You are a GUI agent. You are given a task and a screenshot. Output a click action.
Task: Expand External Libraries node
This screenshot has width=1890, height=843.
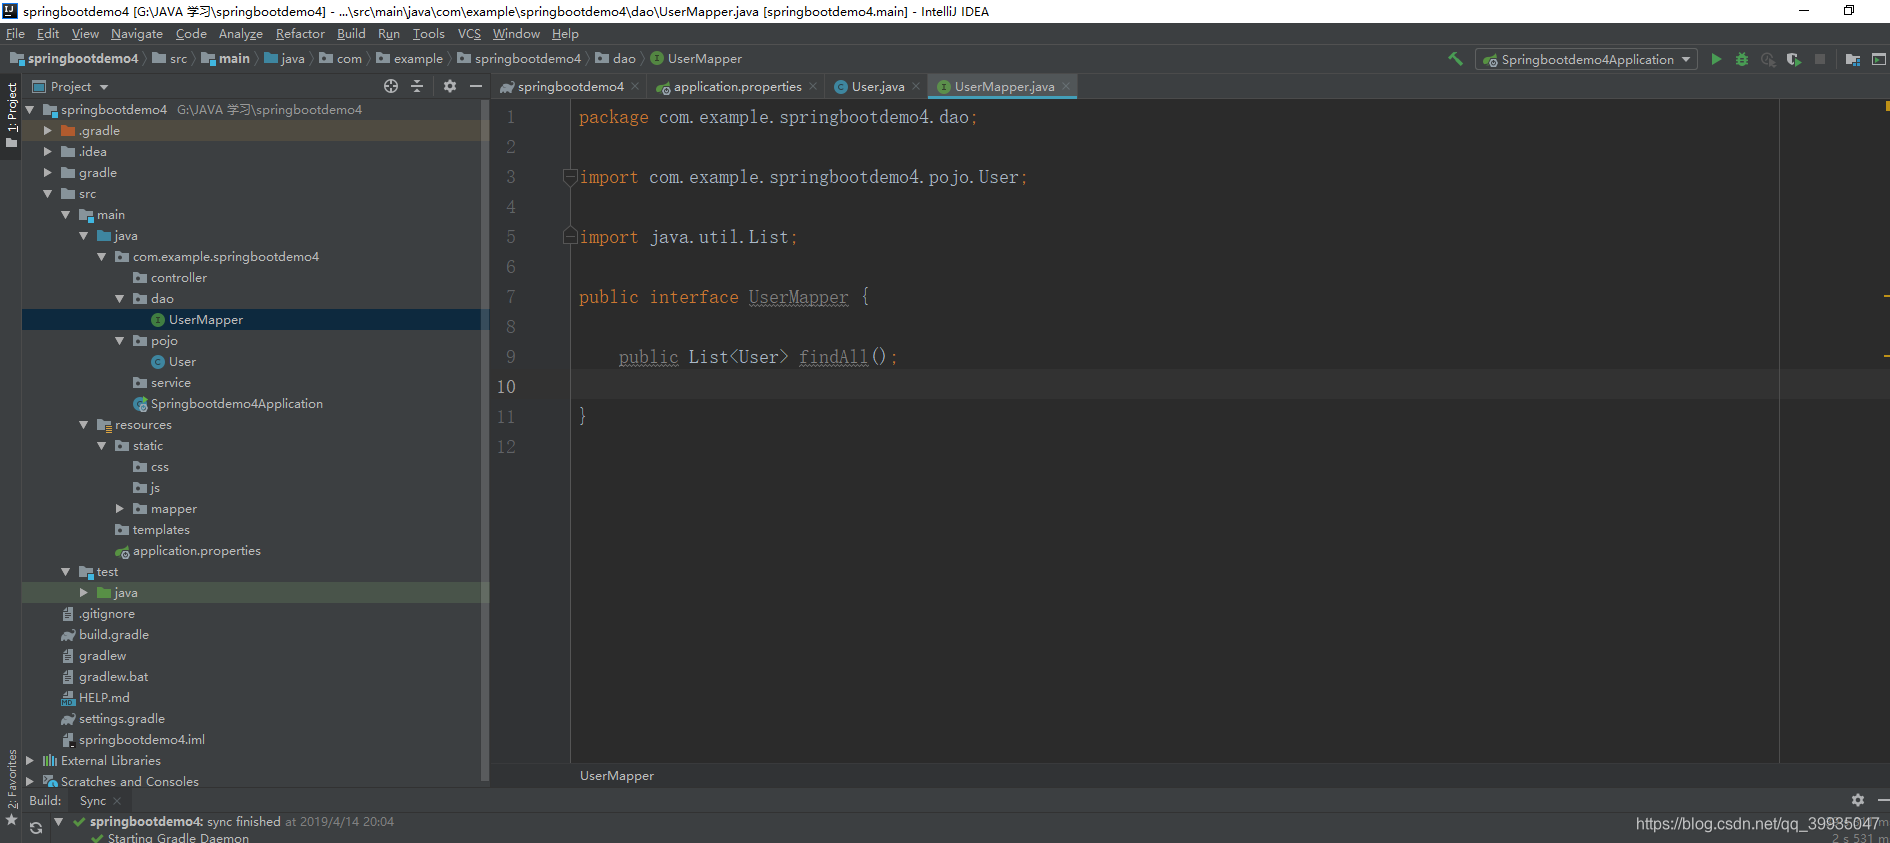[x=29, y=761]
